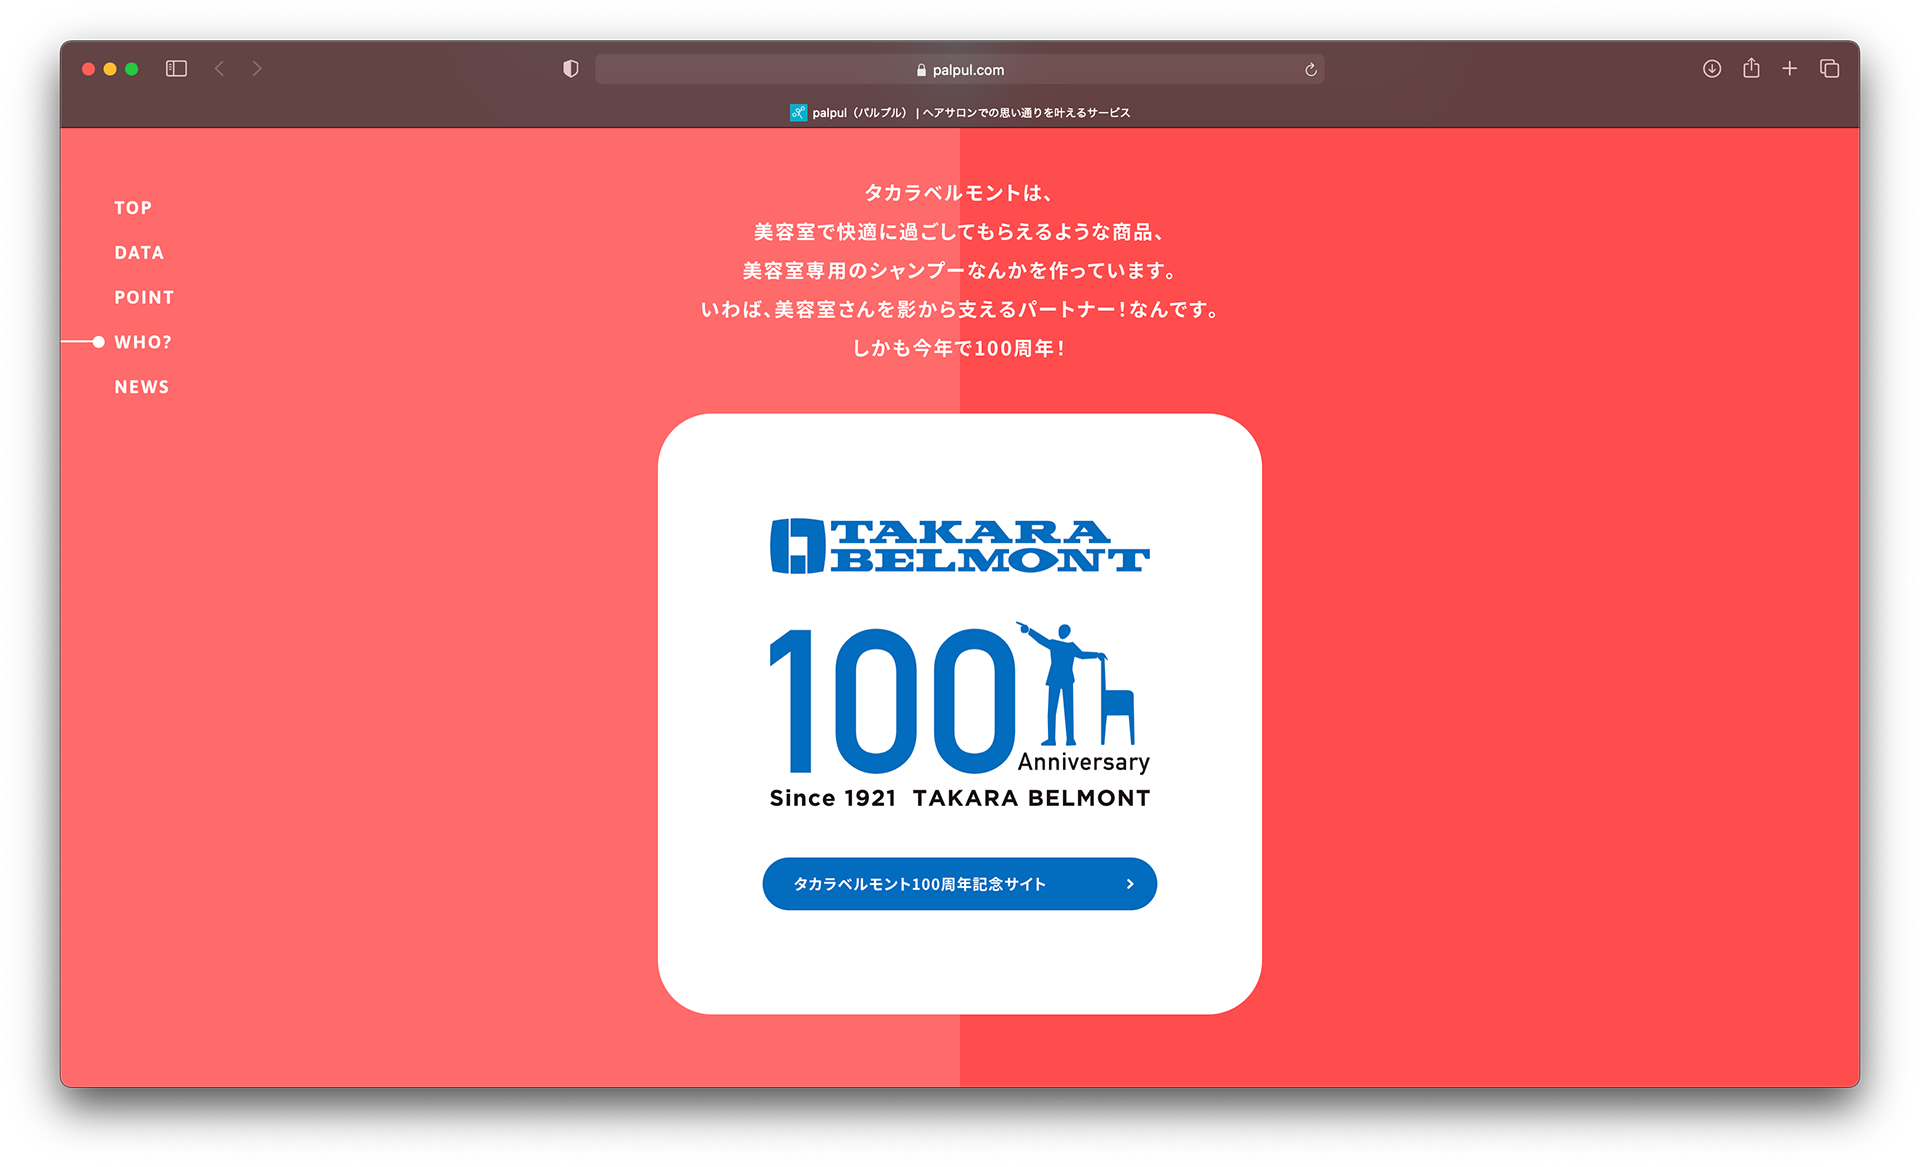The width and height of the screenshot is (1920, 1167).
Task: Jump to the WHO? section
Action: [x=143, y=342]
